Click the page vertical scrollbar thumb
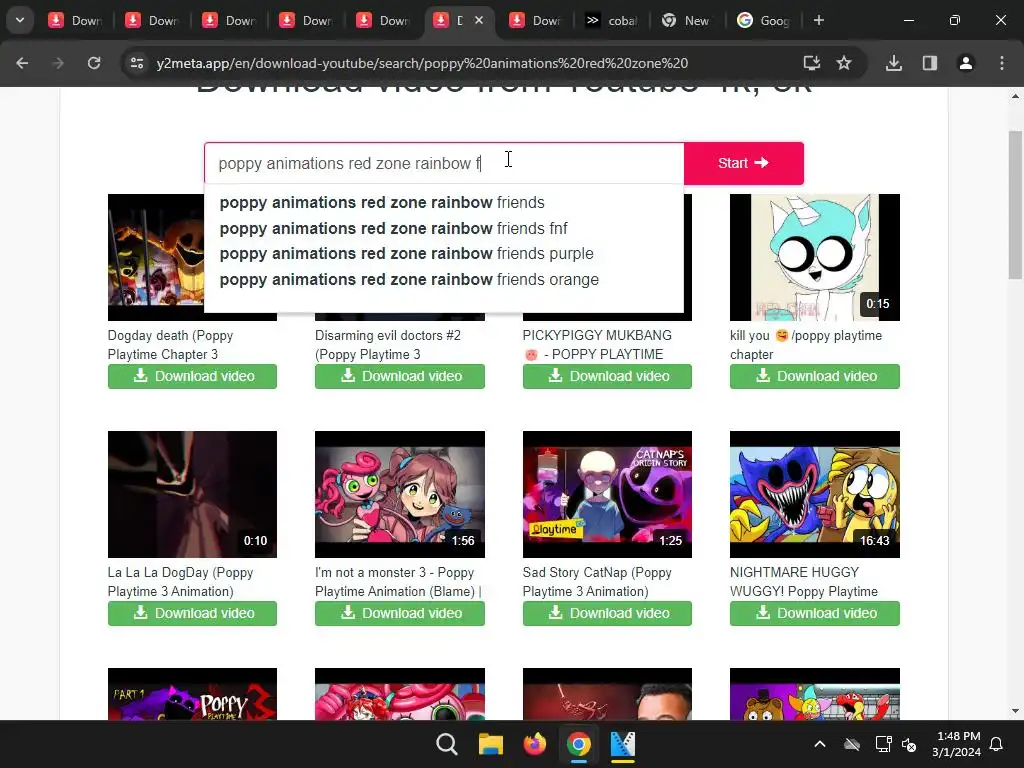Screen dimensions: 1024x768 point(1015,205)
